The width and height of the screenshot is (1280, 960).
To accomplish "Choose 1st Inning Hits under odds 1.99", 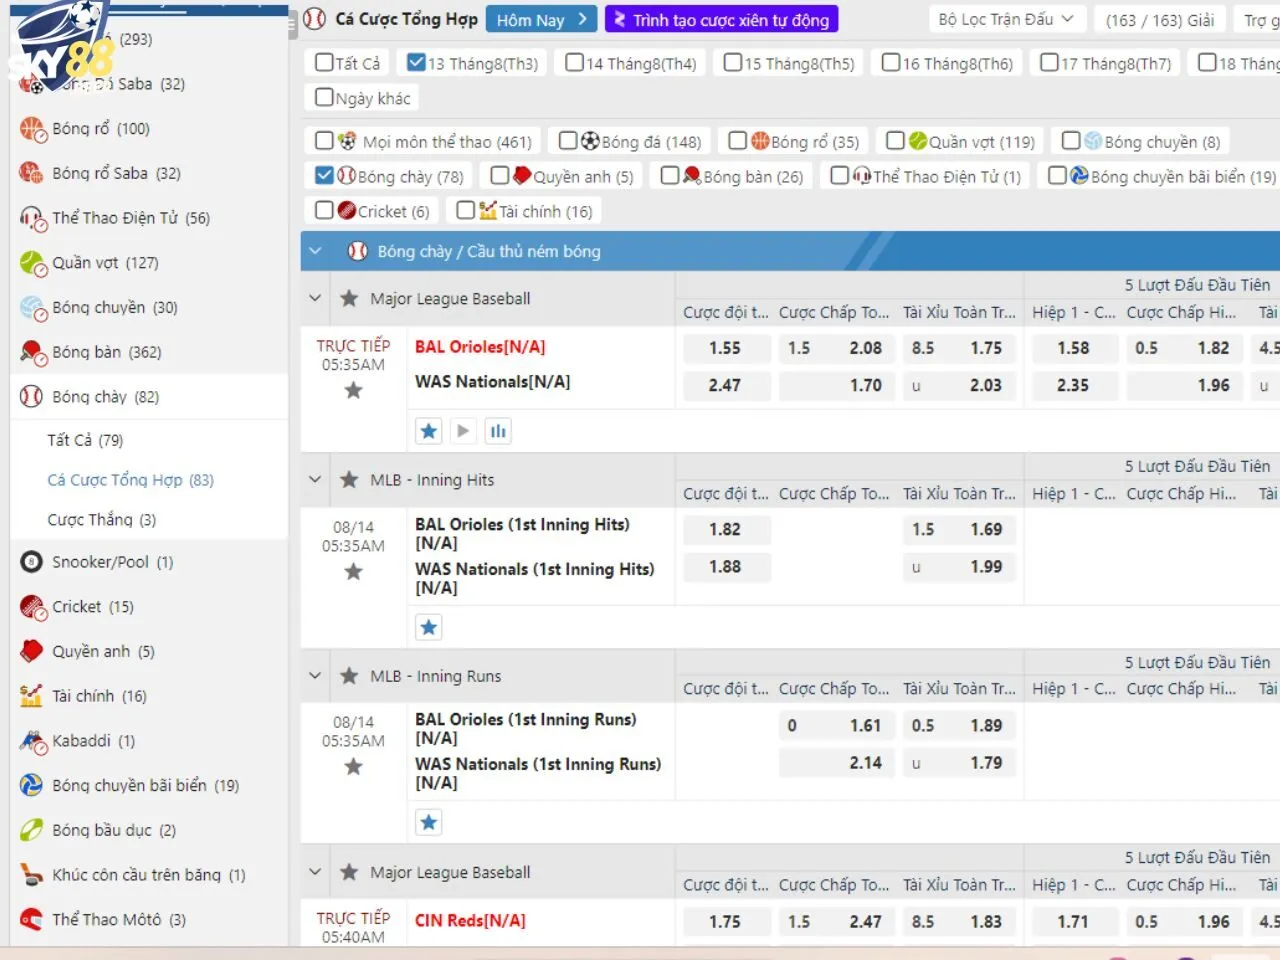I will [x=959, y=567].
